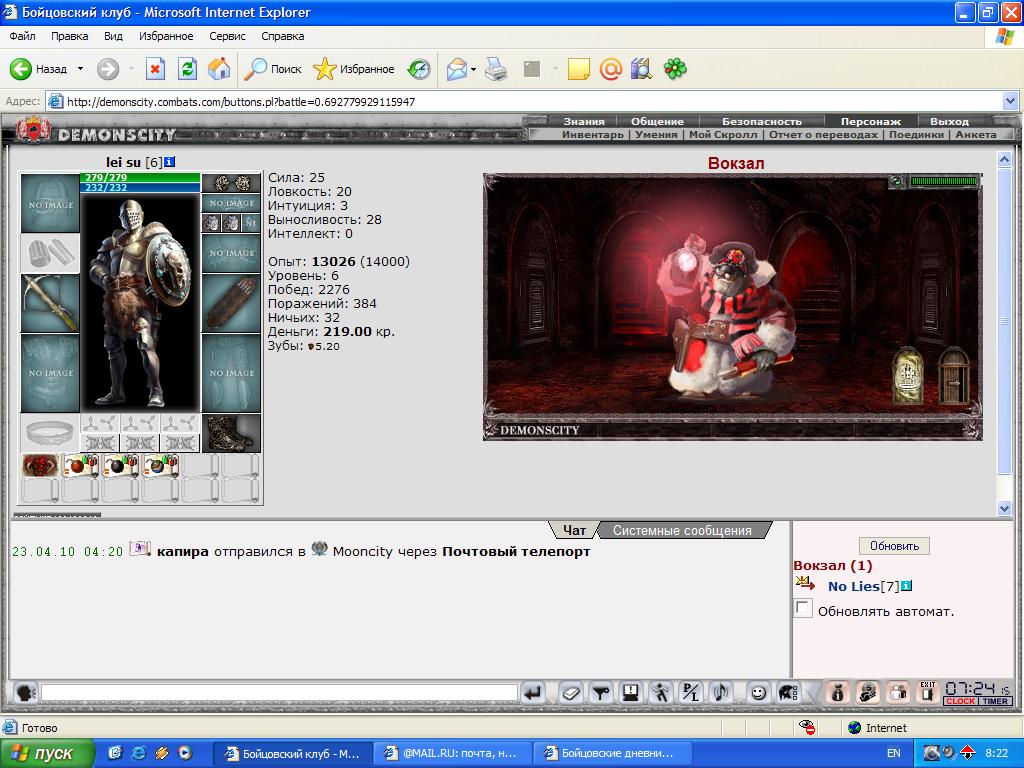Open the 'Инвентарь' link in header
This screenshot has height=768, width=1024.
[592, 135]
